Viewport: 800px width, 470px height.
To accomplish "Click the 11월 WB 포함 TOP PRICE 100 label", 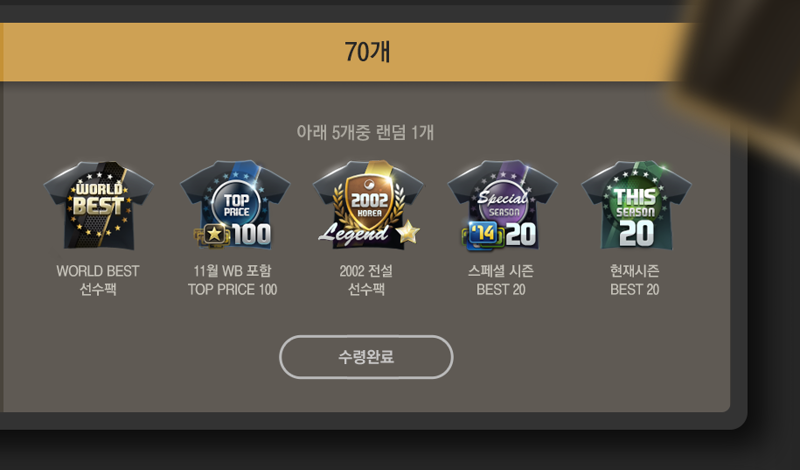I will coord(233,280).
